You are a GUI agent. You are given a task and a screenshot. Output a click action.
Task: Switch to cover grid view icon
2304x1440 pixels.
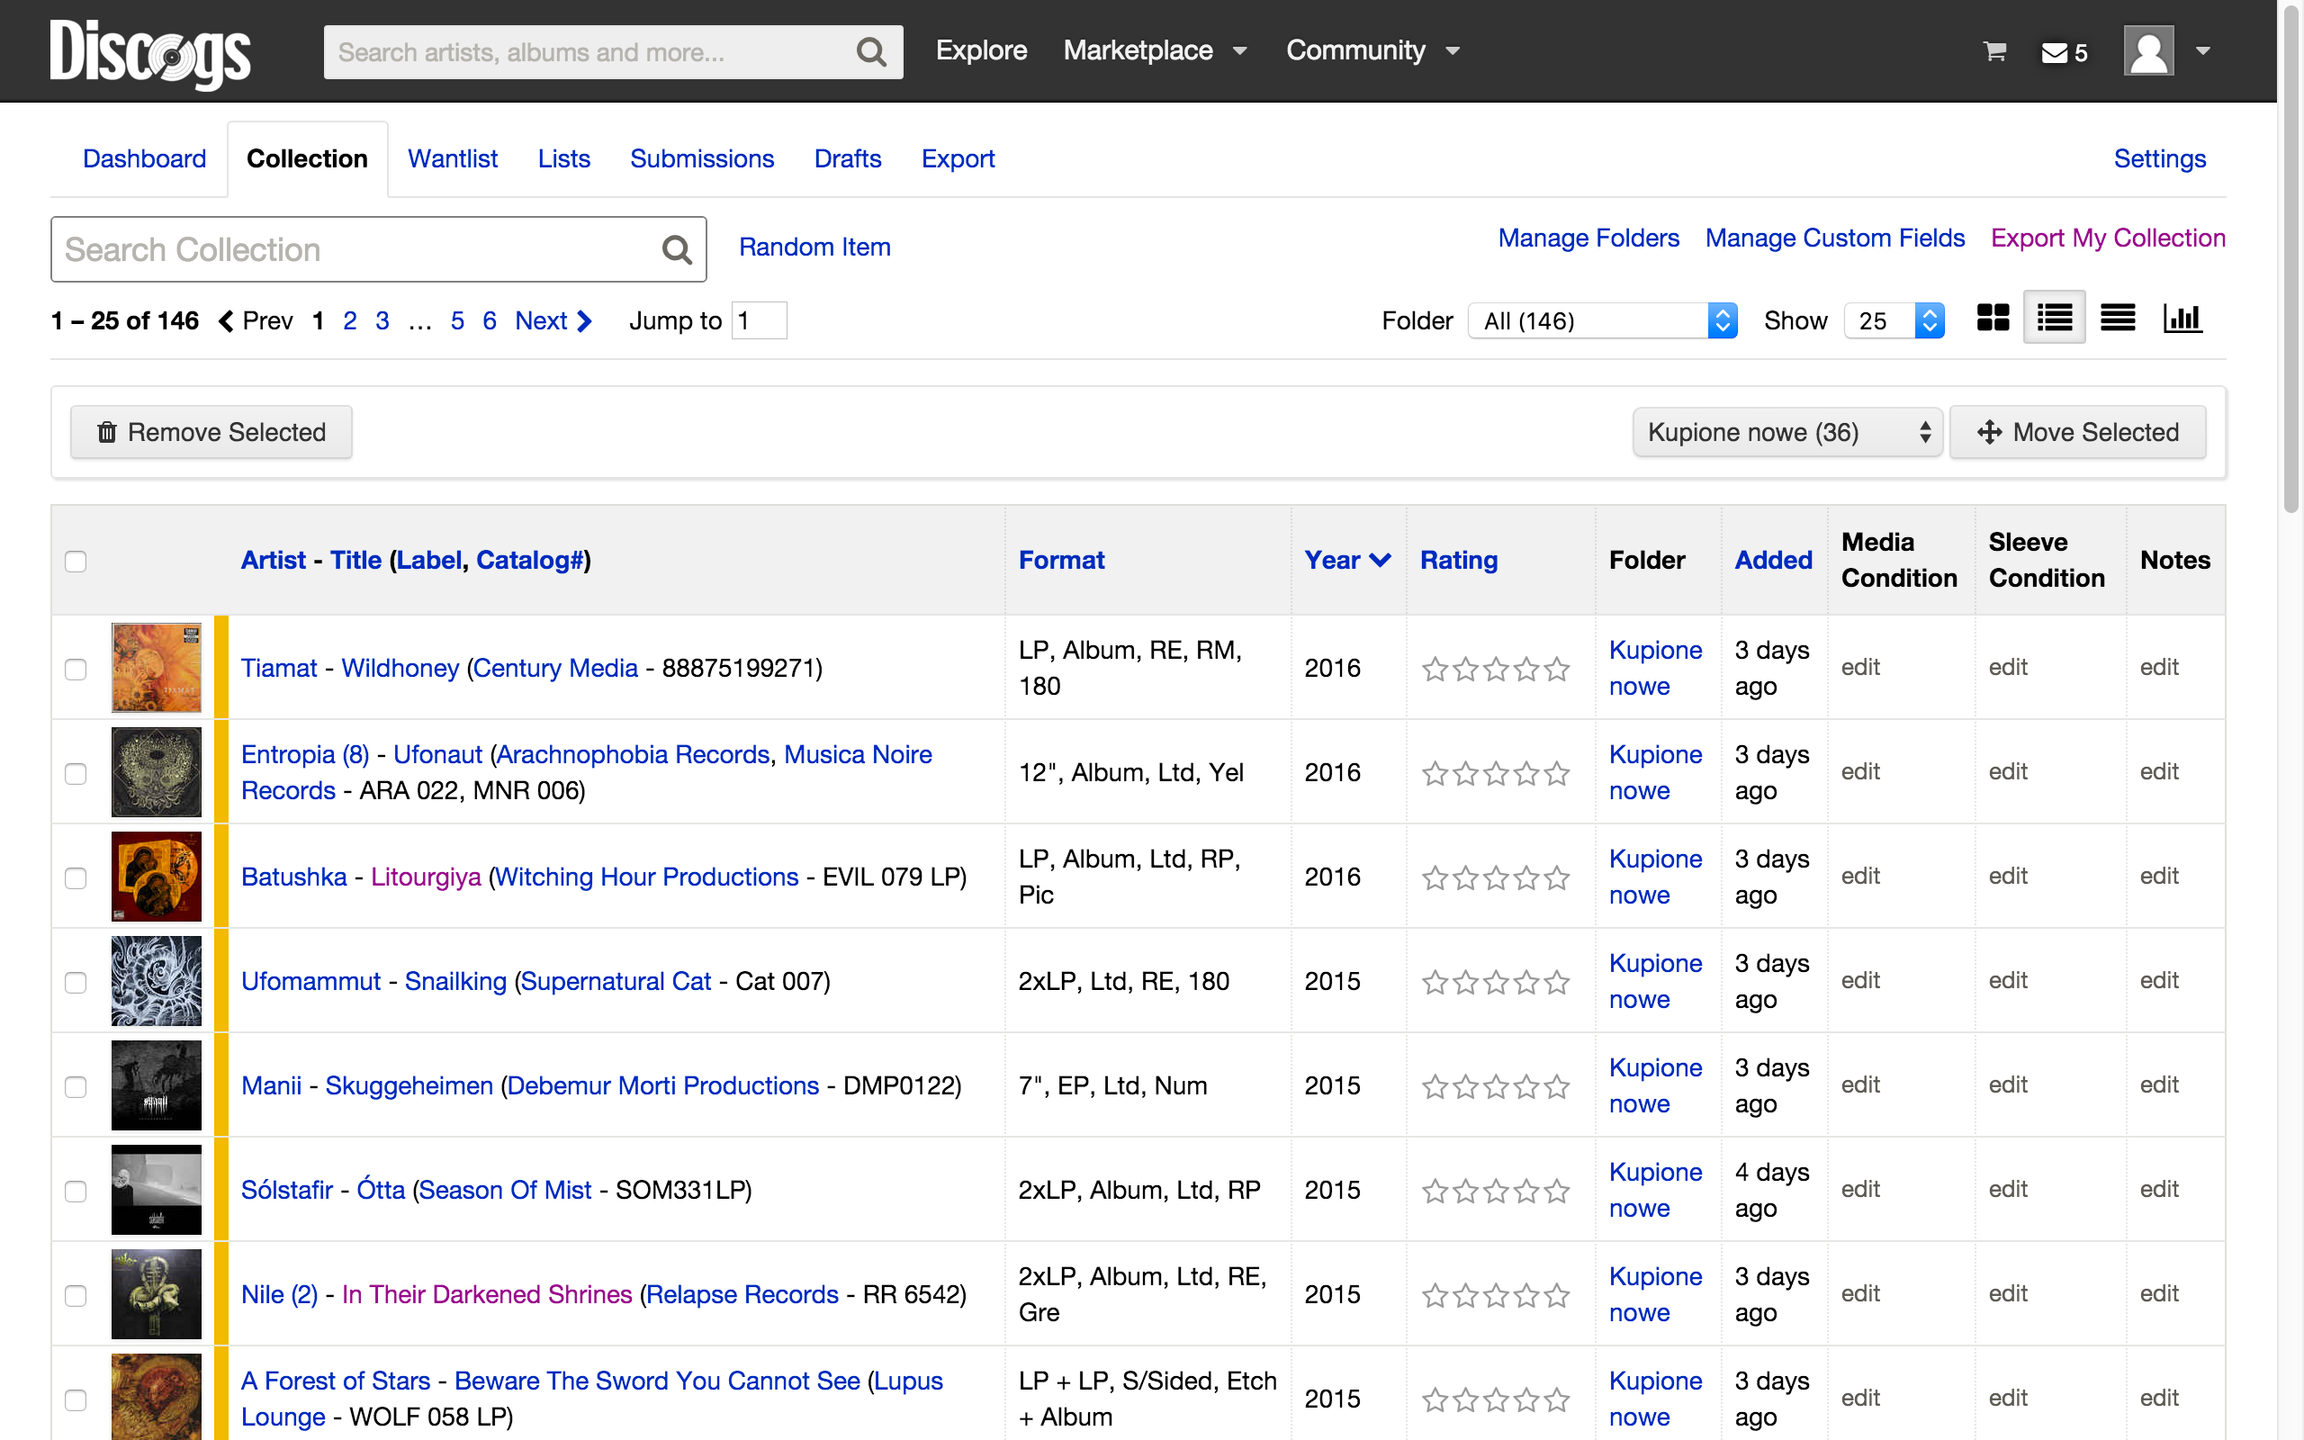pyautogui.click(x=1993, y=318)
